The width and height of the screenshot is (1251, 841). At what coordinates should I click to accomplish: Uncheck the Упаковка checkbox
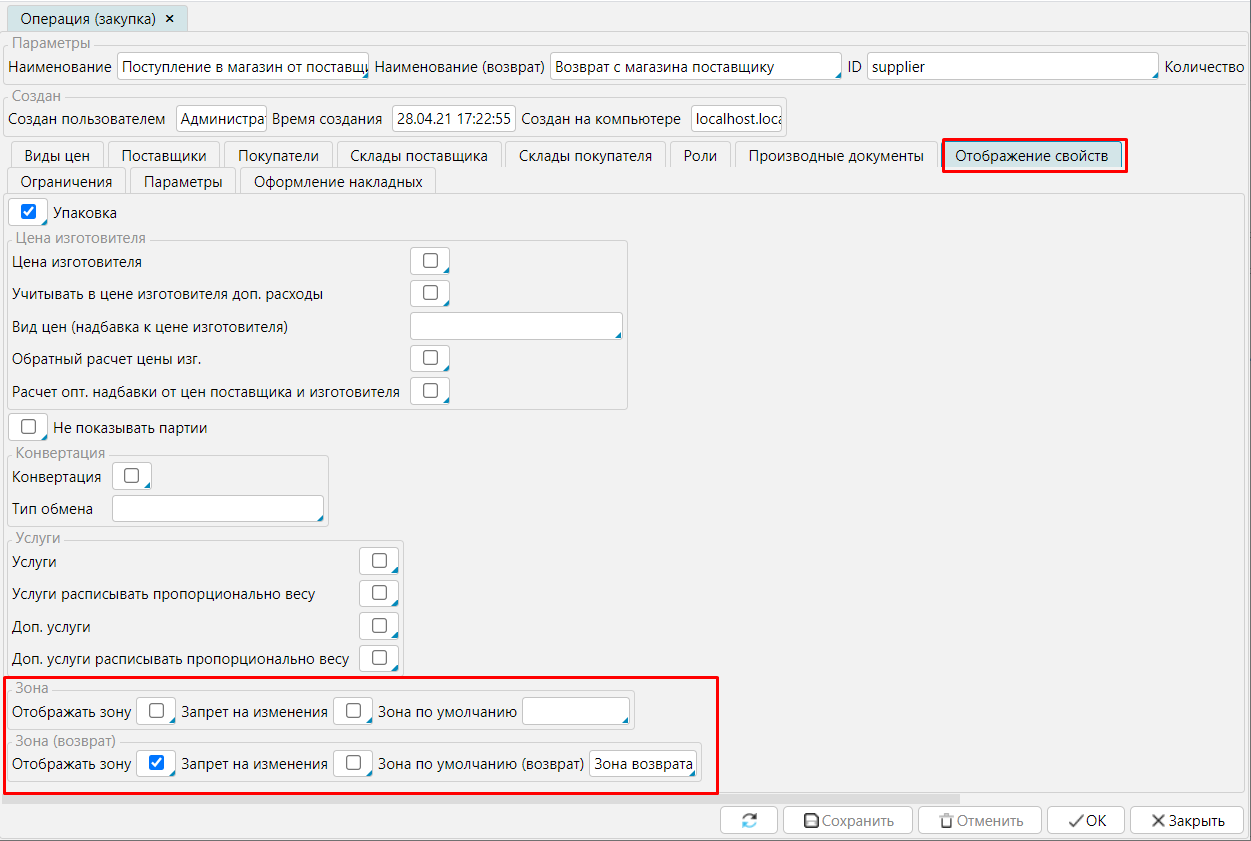click(28, 212)
